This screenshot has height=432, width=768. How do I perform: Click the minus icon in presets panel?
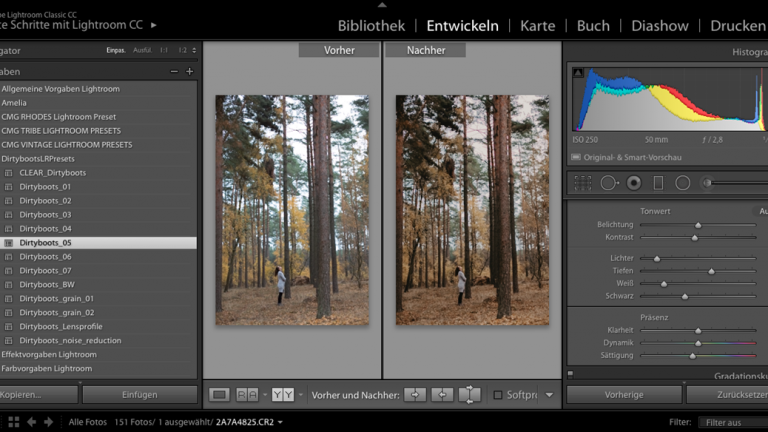[174, 71]
